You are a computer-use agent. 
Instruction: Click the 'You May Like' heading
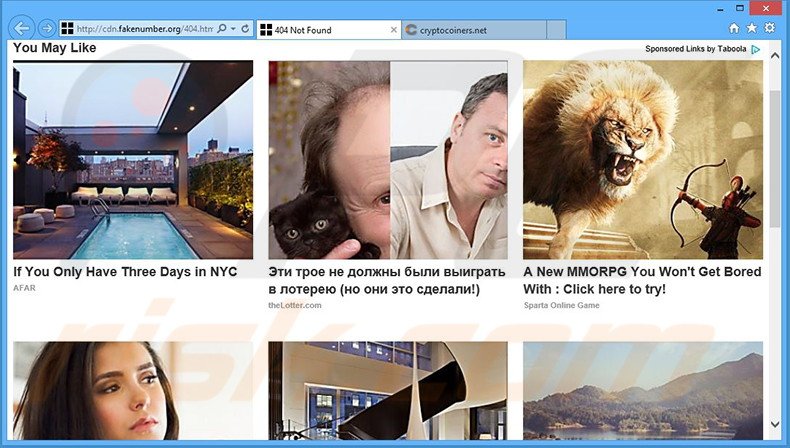[x=54, y=48]
